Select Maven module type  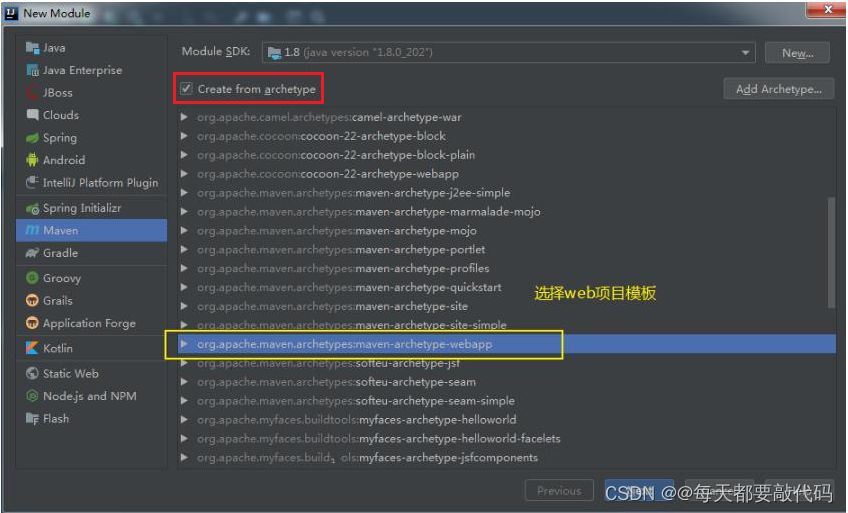(x=91, y=230)
